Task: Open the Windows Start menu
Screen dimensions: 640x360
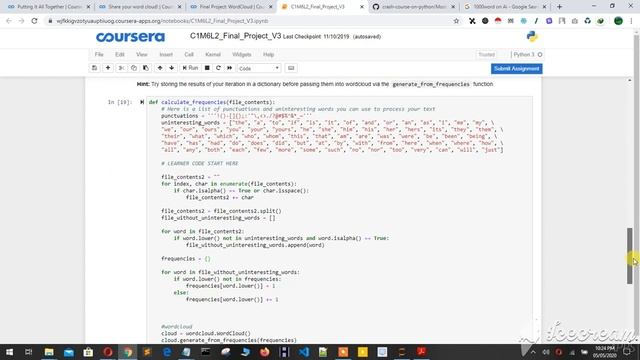Action: [x=9, y=352]
